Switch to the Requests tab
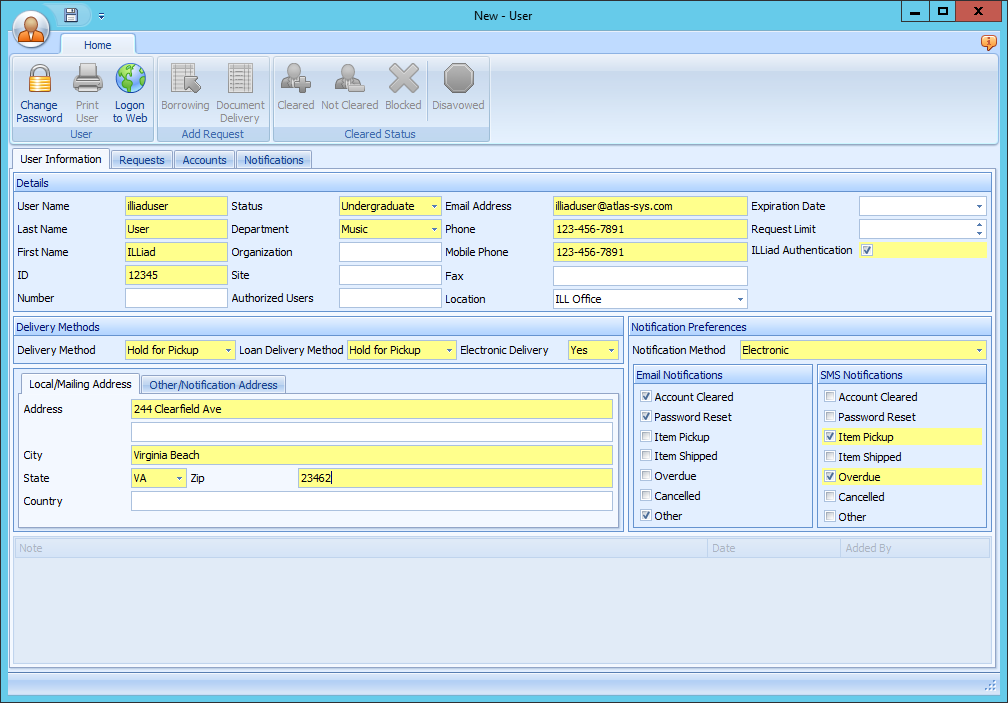This screenshot has height=703, width=1008. pos(141,159)
